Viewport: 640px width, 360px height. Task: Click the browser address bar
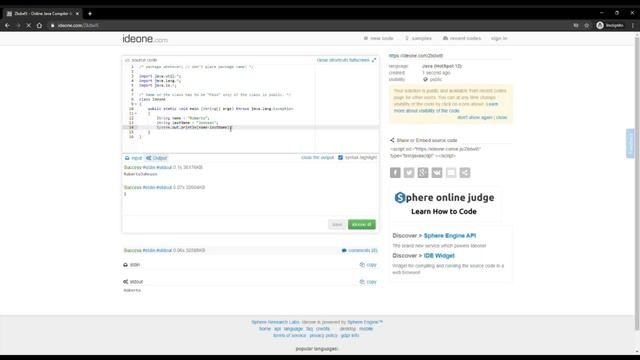point(310,25)
